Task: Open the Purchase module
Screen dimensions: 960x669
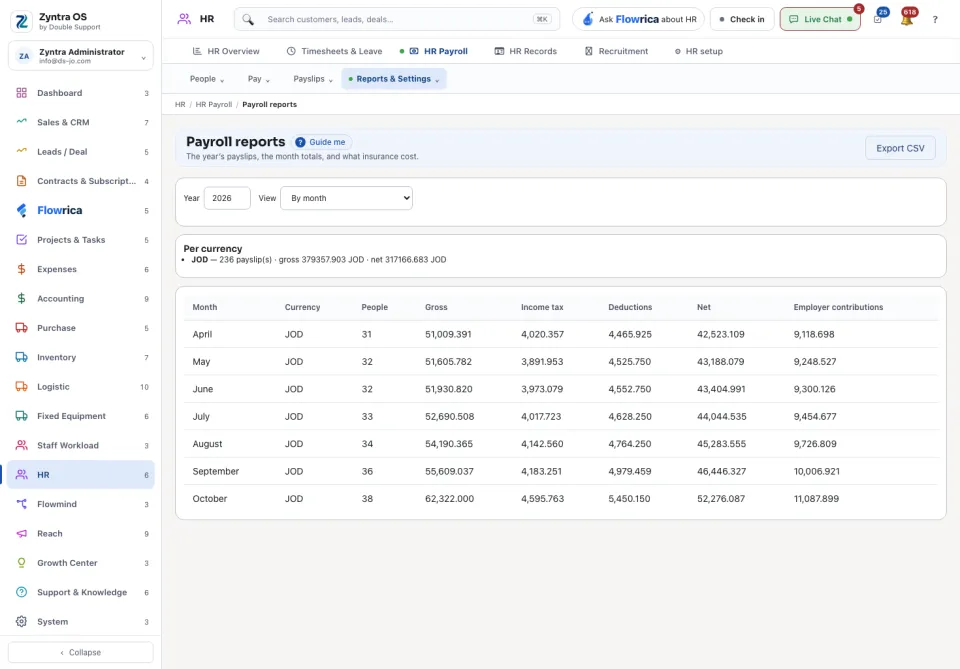Action: (81, 328)
